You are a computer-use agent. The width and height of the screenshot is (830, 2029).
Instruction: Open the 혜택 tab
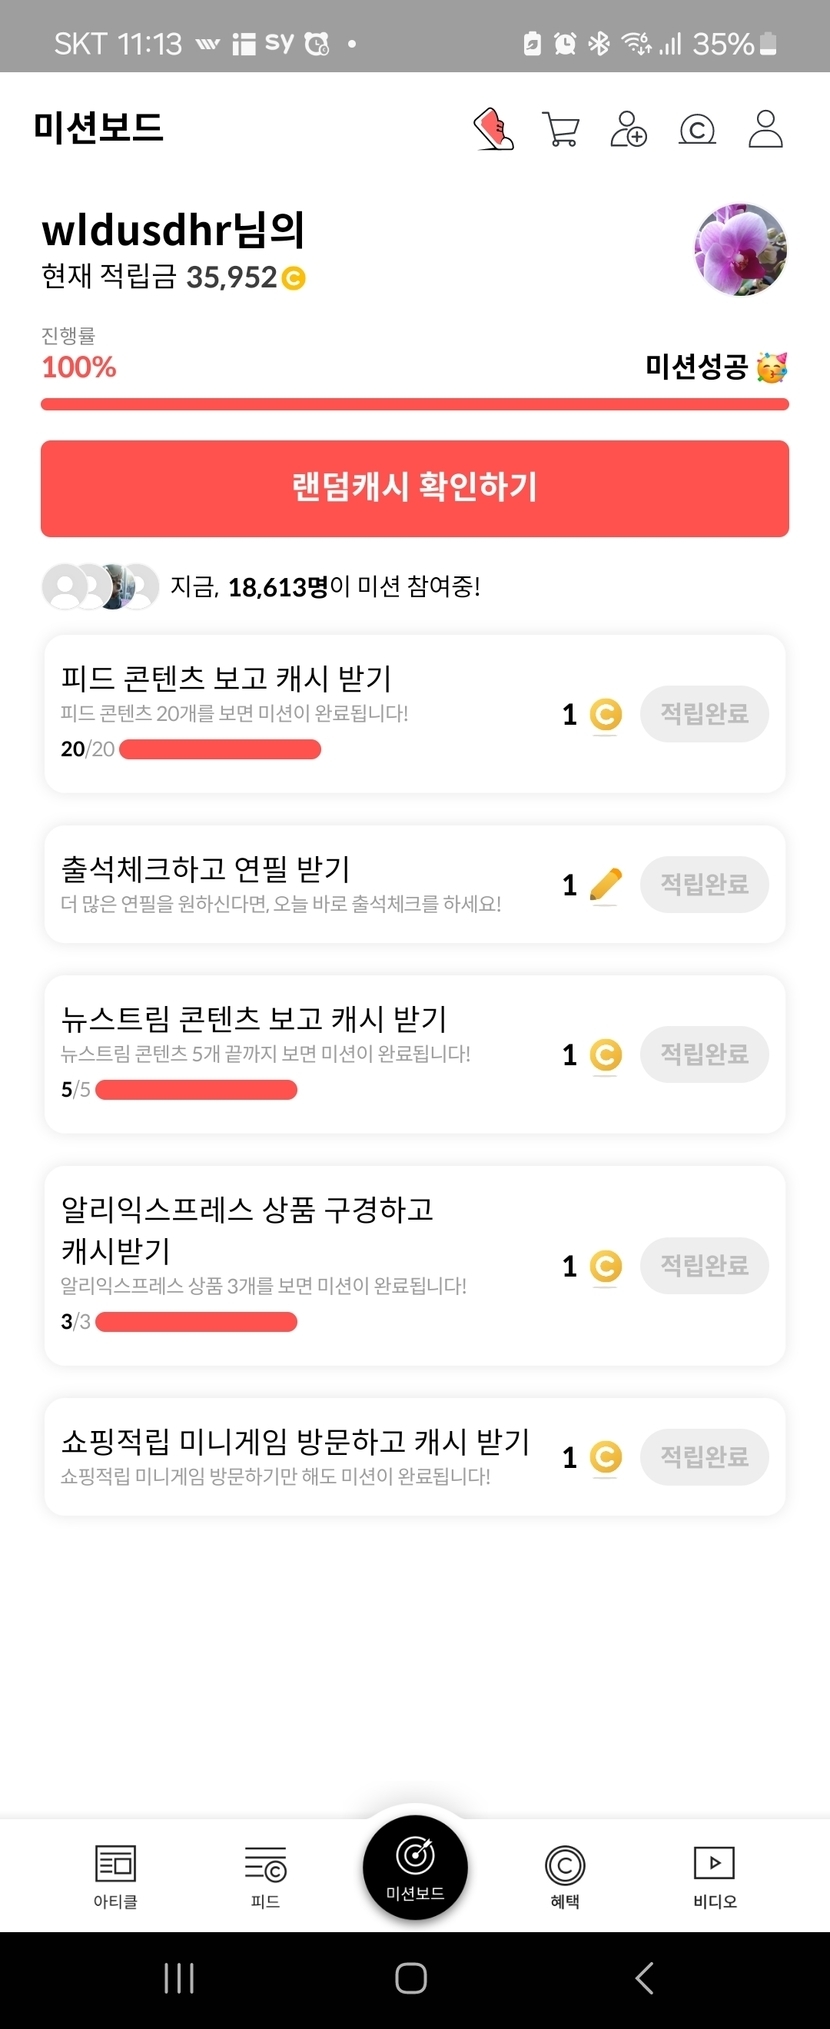click(565, 1877)
